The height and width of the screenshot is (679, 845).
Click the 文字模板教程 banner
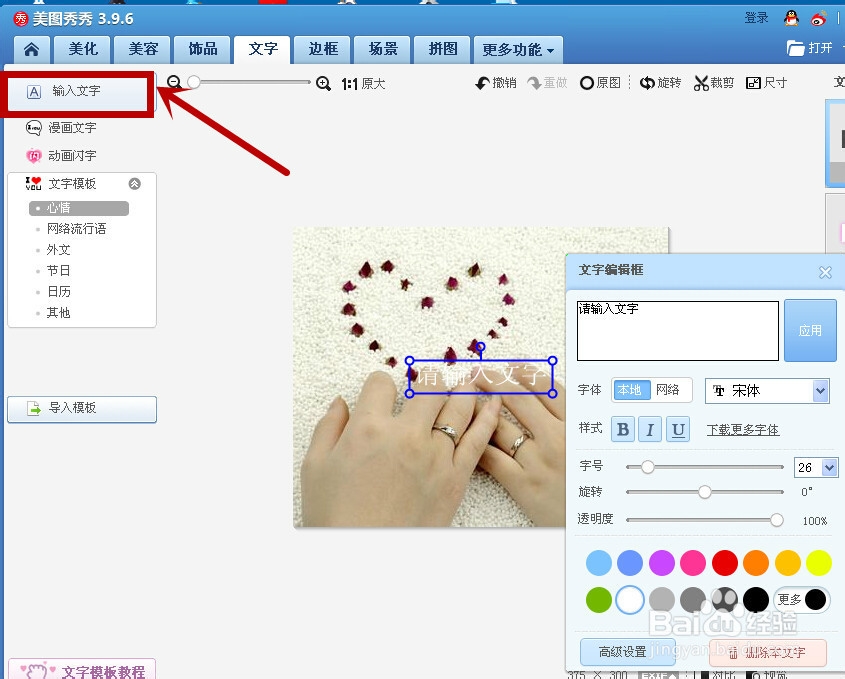[82, 670]
